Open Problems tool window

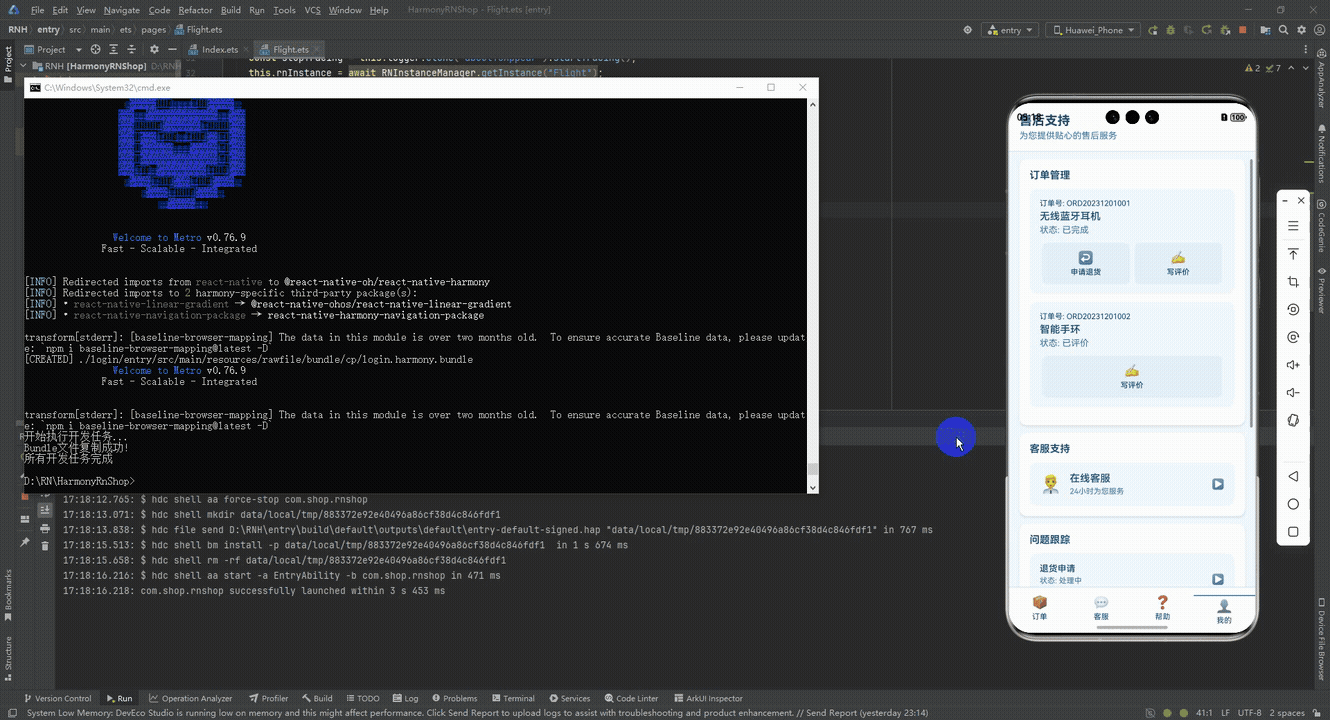click(x=453, y=698)
